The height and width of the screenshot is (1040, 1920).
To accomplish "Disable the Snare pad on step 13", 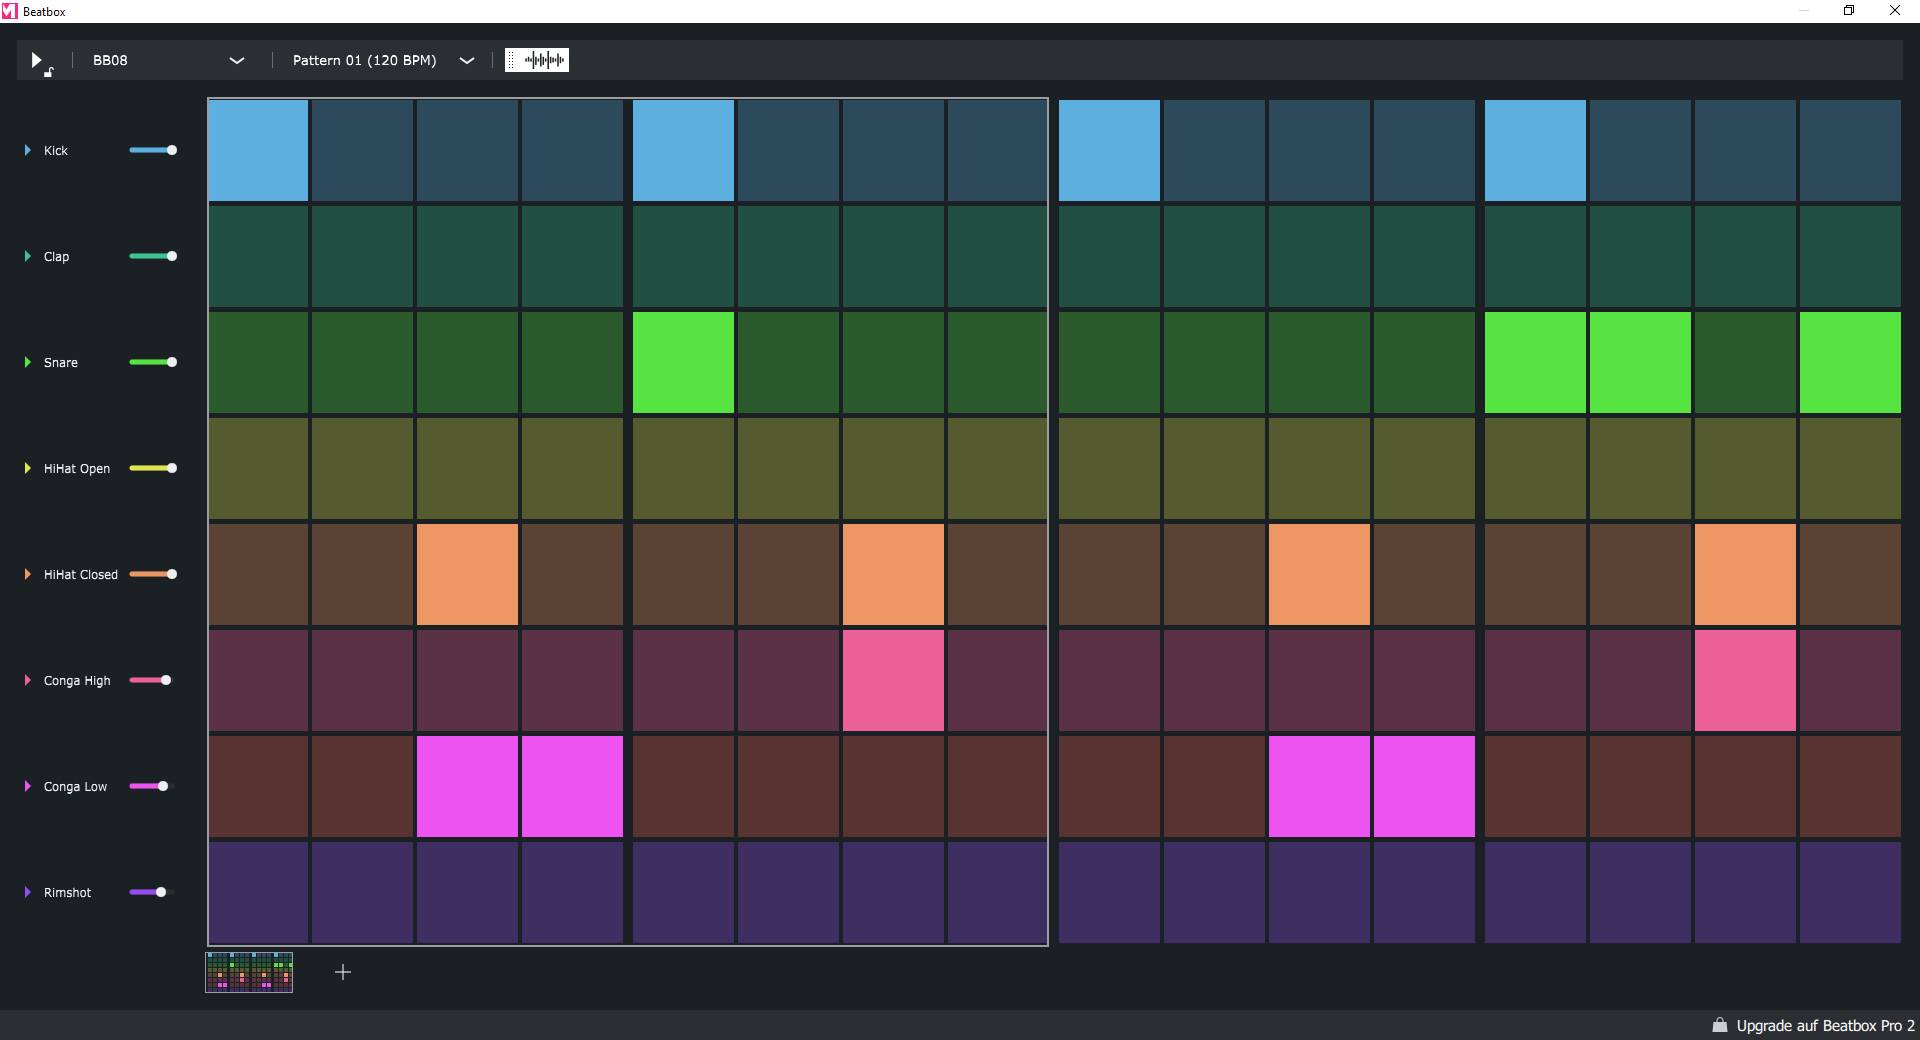I will (1535, 362).
